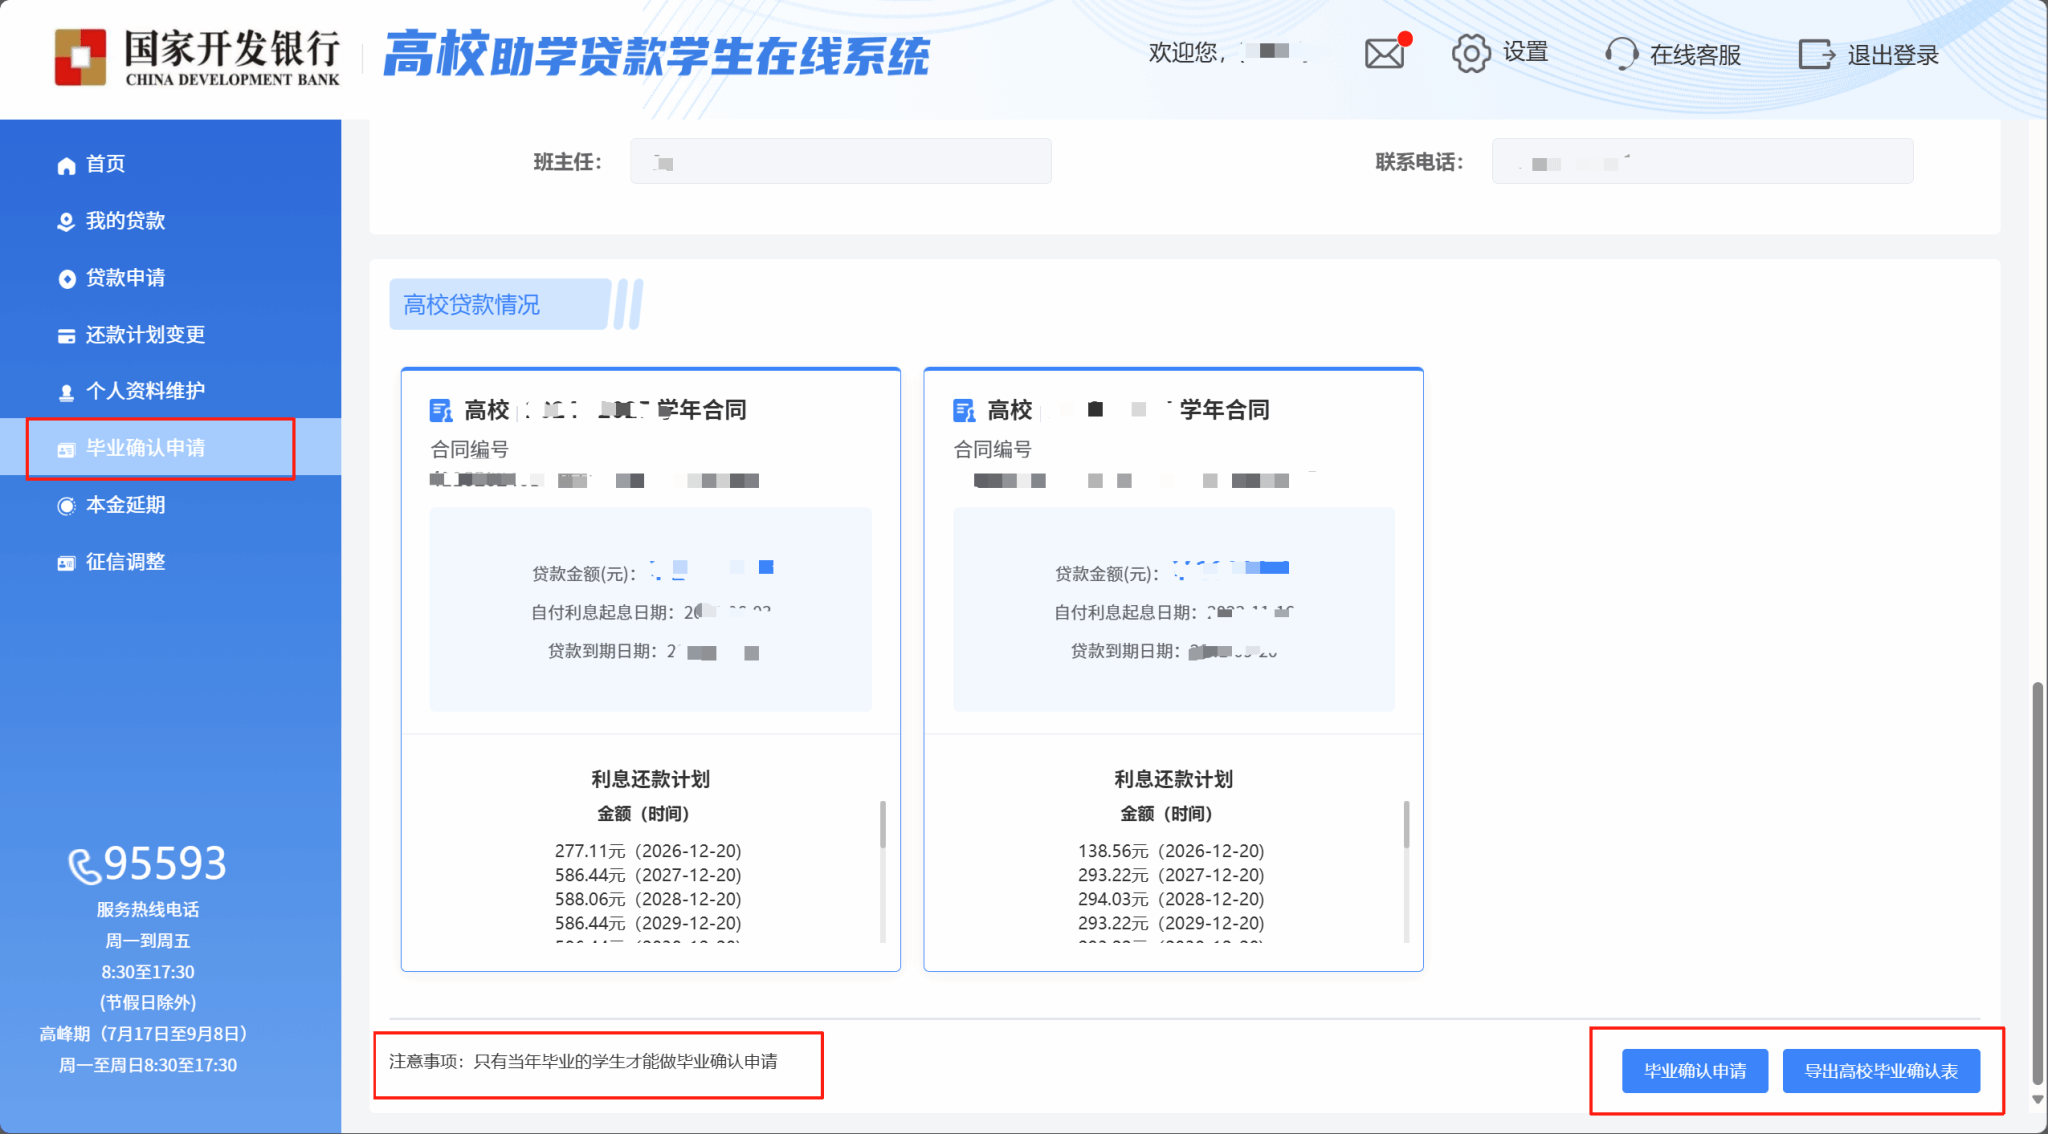Viewport: 2048px width, 1134px height.
Task: Click the 95593 hotline phone icon
Action: coord(84,865)
